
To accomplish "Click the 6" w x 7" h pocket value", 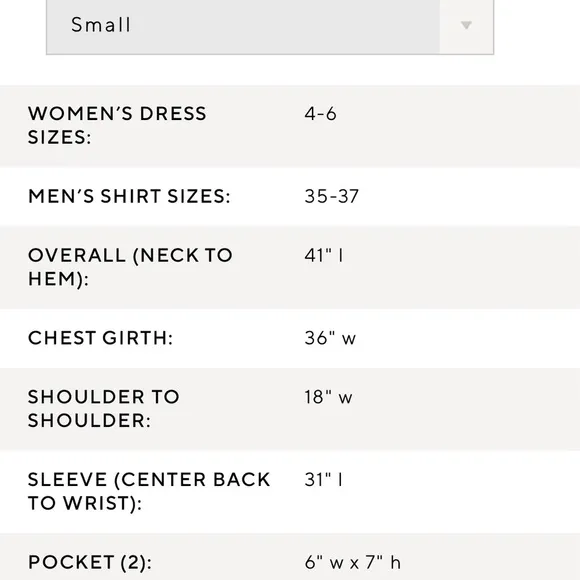I will click(x=353, y=562).
